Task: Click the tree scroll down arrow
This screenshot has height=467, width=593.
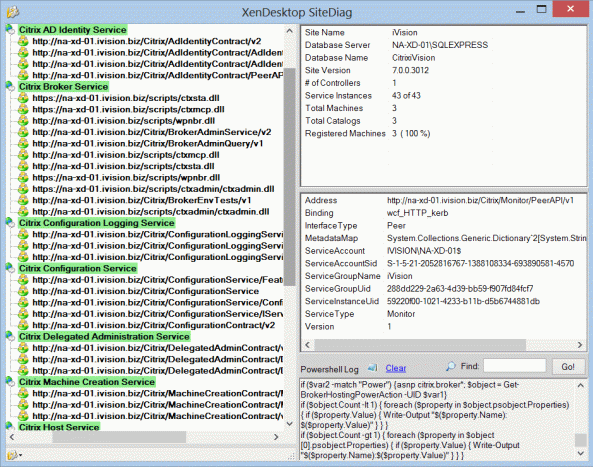Action: 290,424
